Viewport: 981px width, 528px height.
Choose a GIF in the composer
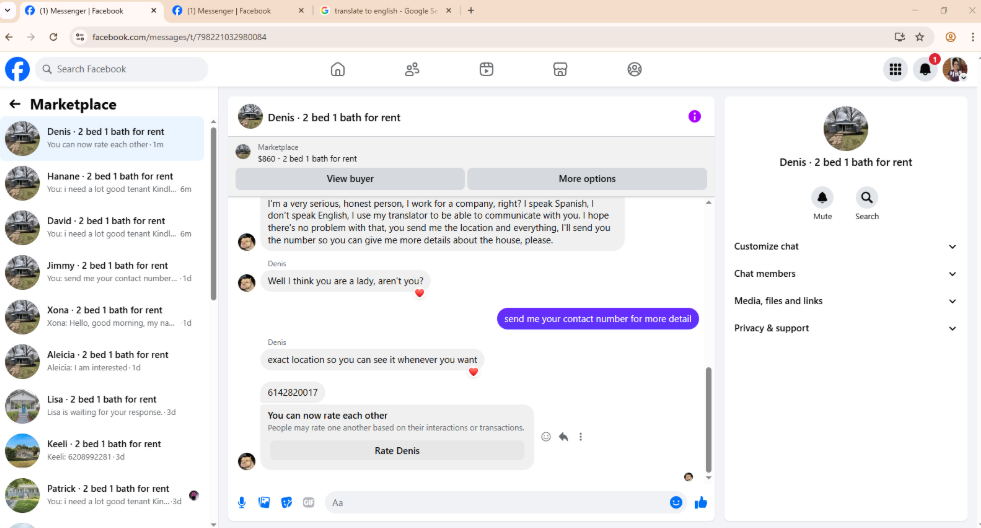coord(308,502)
